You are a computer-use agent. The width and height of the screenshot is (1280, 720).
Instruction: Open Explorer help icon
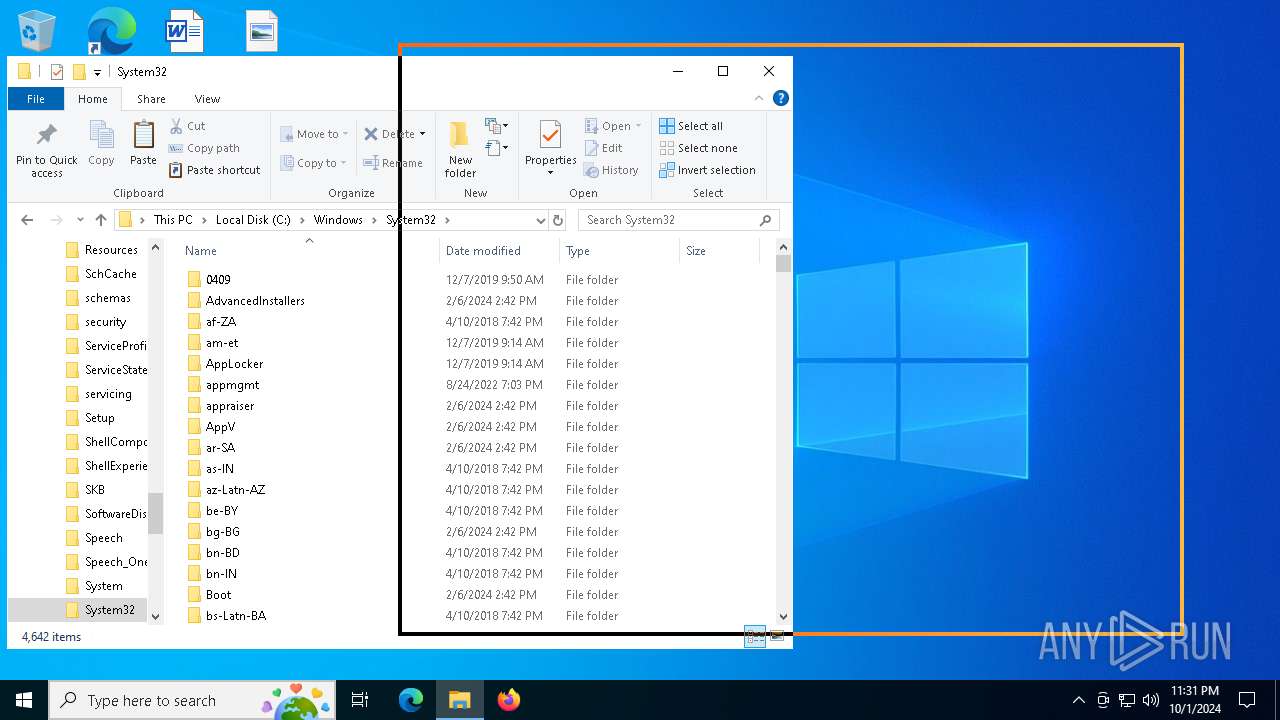pos(781,98)
